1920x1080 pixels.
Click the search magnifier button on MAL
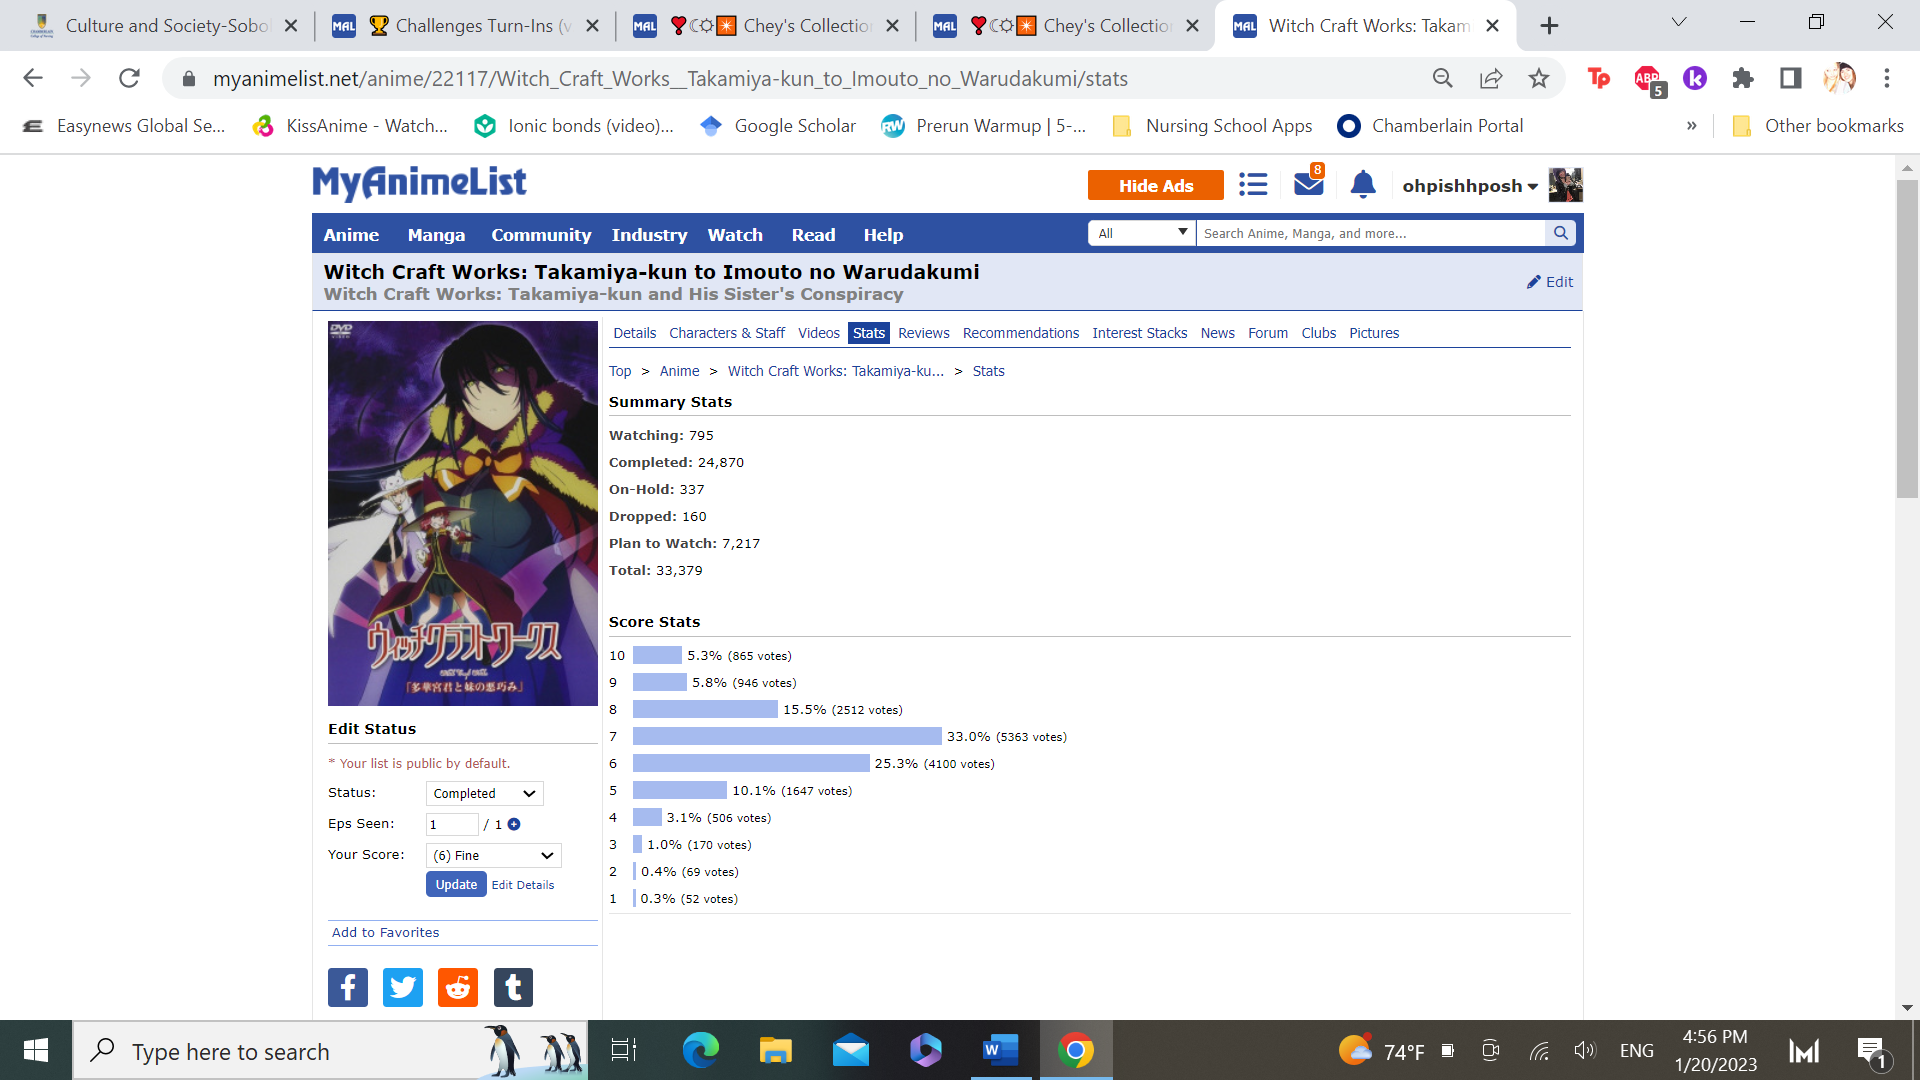(1560, 233)
